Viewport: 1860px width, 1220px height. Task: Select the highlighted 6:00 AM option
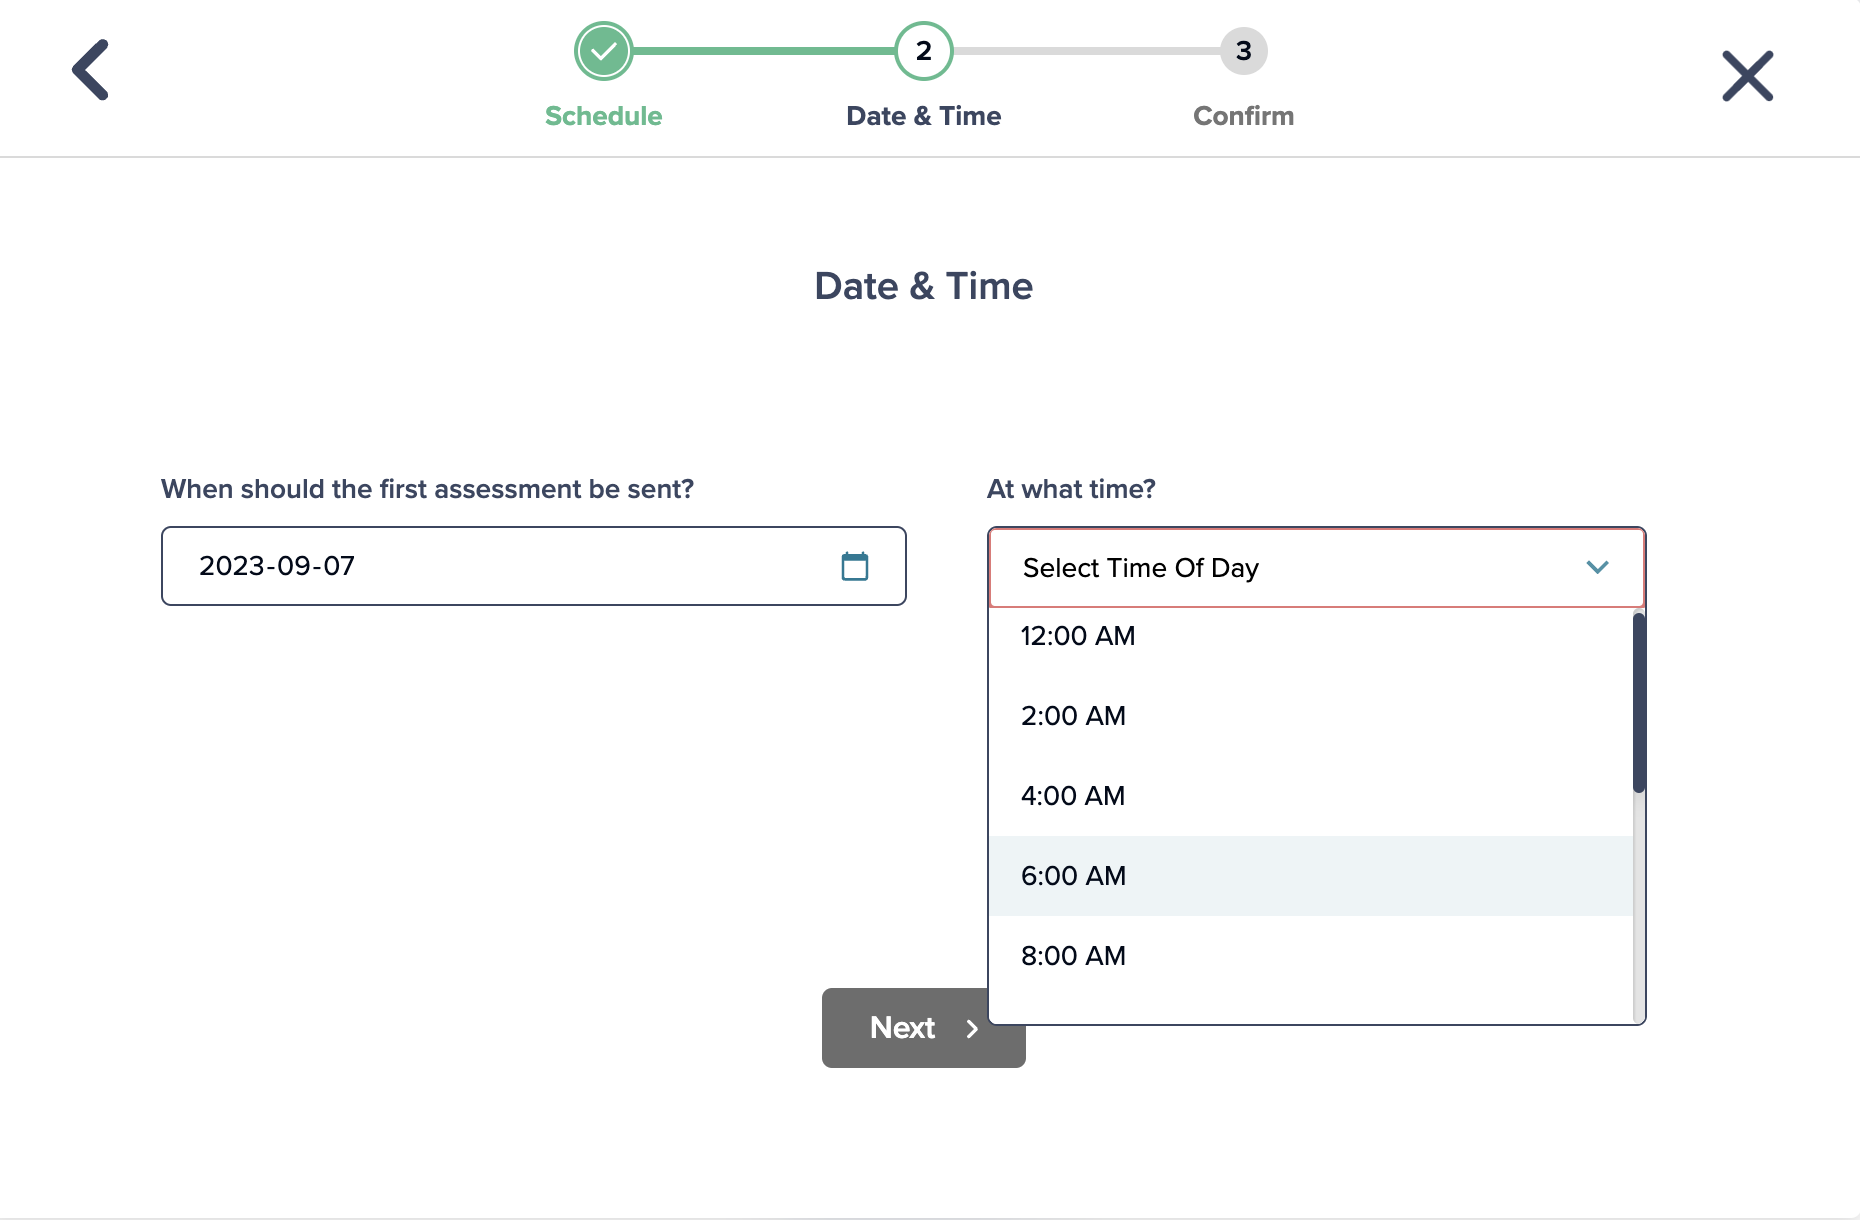pos(1073,876)
